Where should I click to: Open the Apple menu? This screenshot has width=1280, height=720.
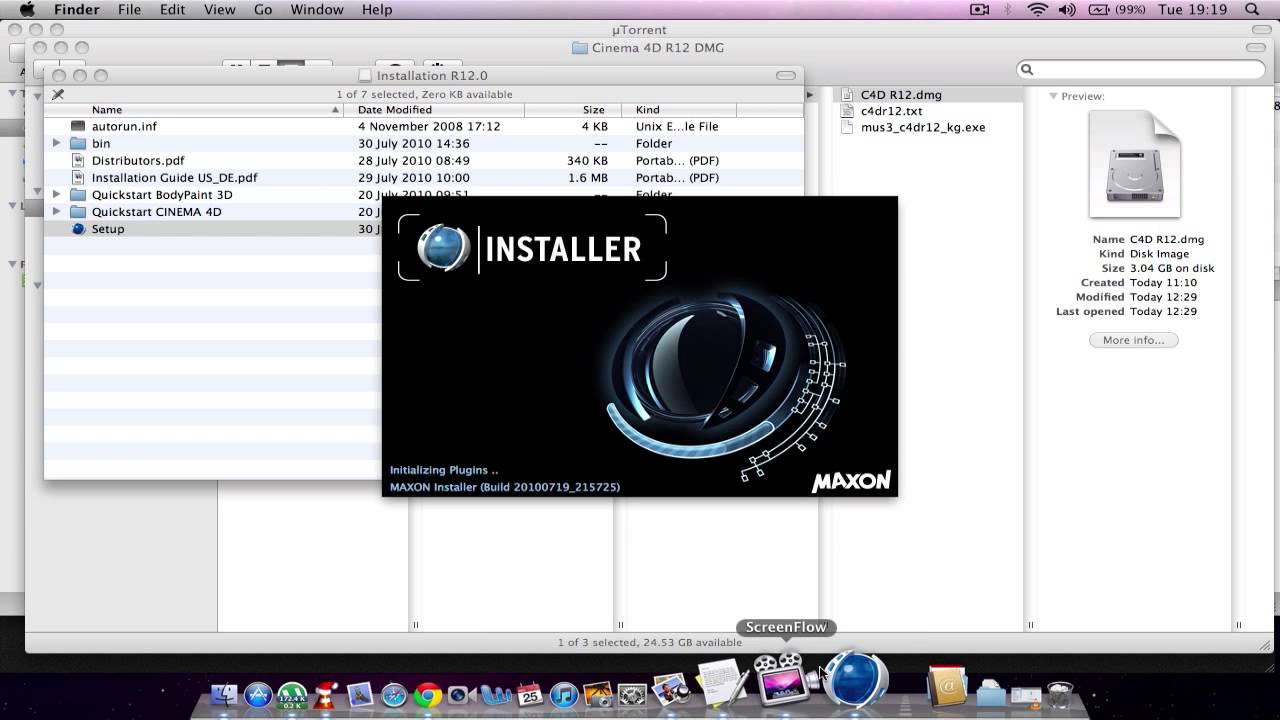pos(27,9)
